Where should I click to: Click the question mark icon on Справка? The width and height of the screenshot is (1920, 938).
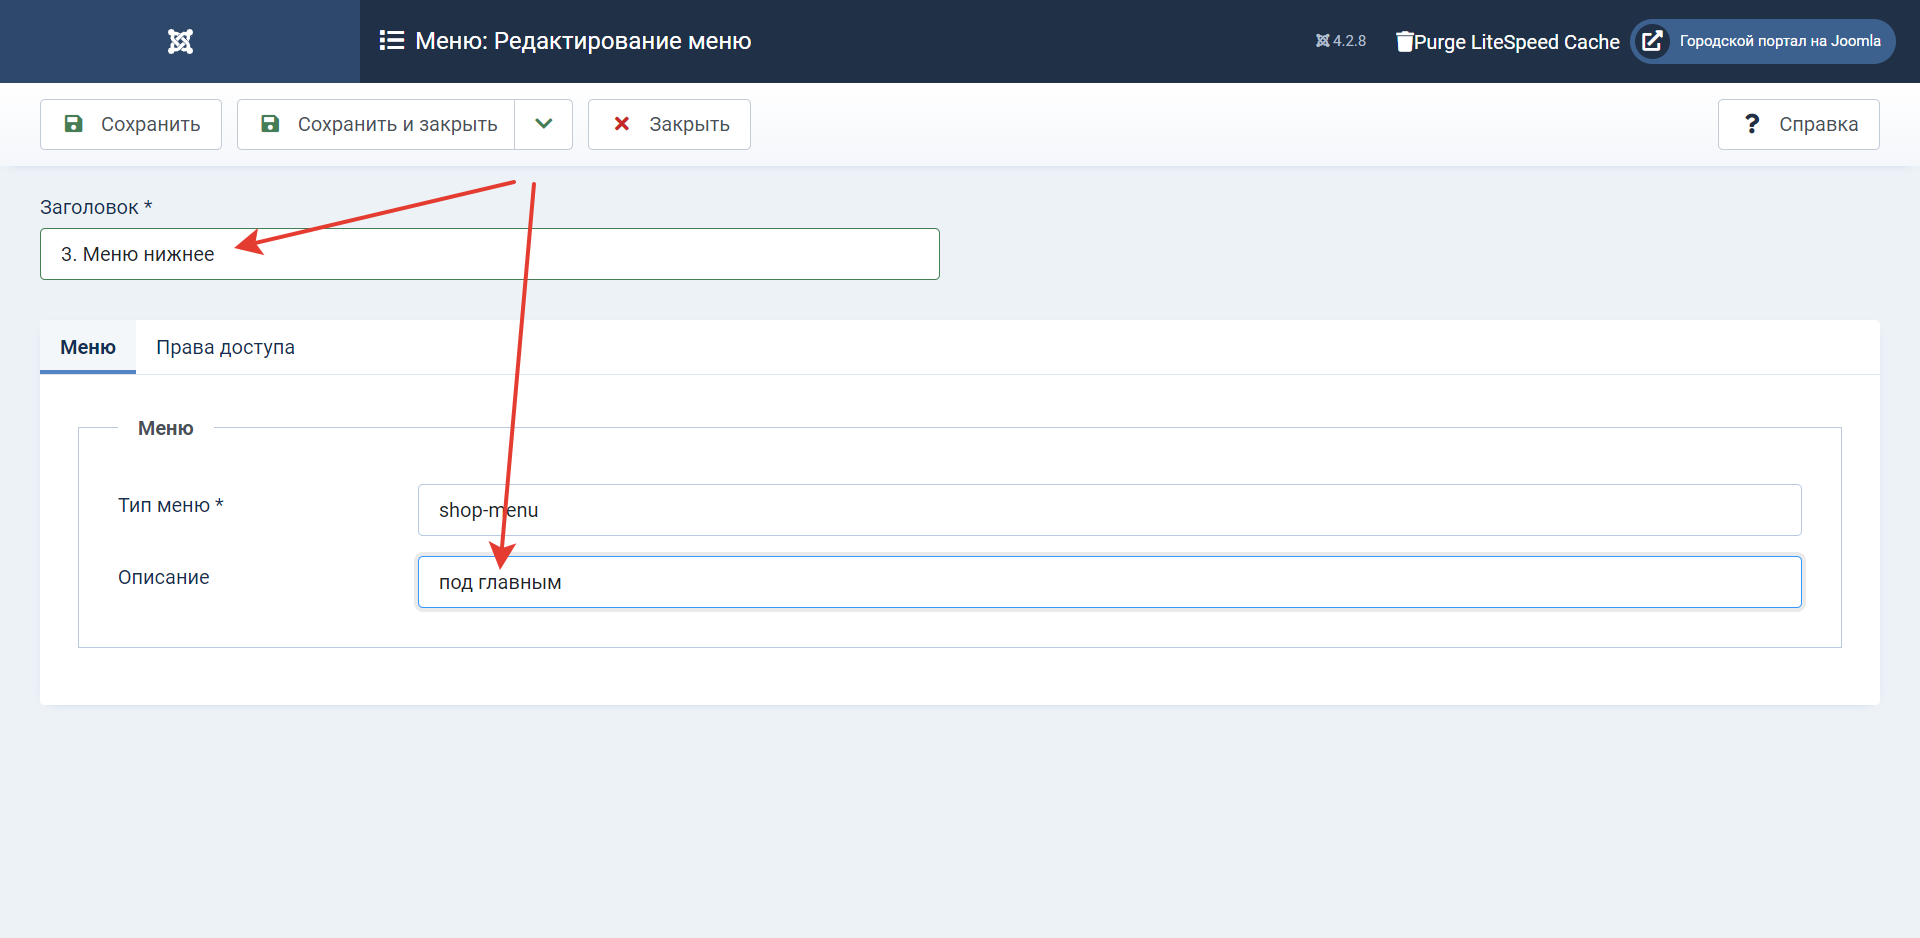coord(1751,124)
